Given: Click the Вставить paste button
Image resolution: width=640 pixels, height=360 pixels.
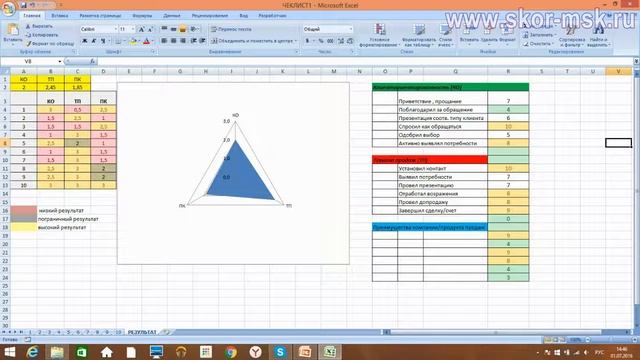Looking at the screenshot, I should [x=13, y=33].
